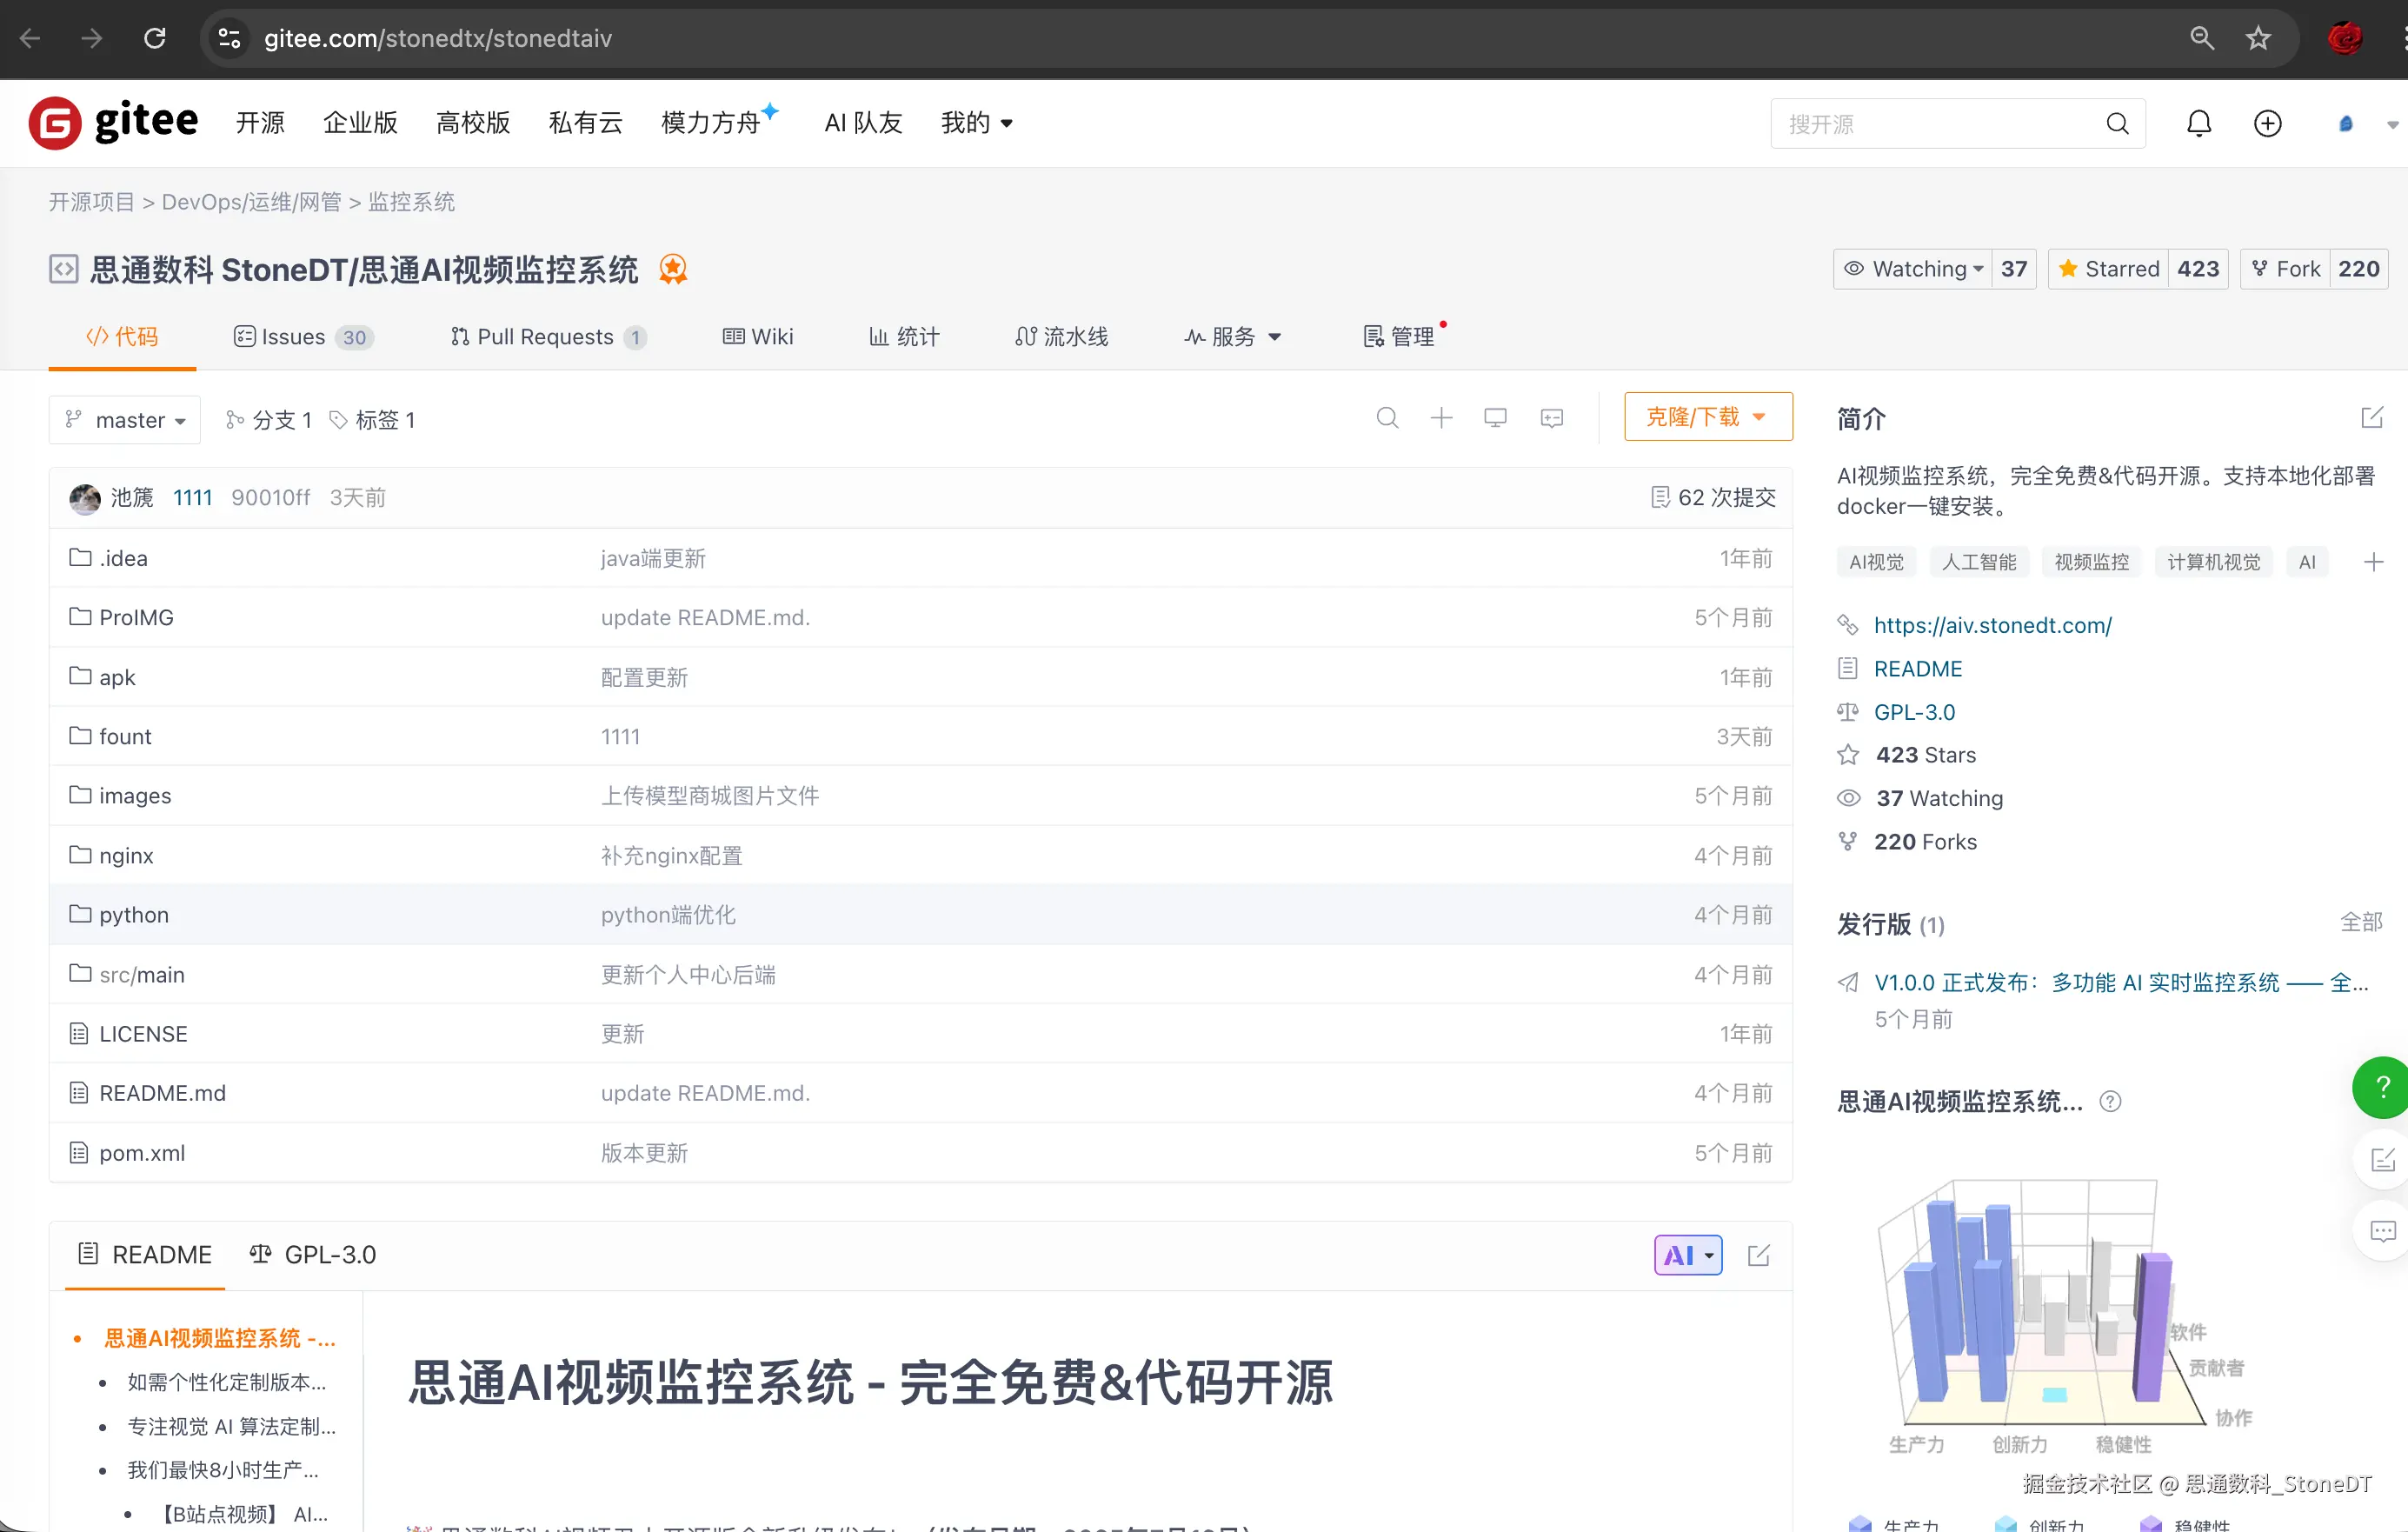Click the plus icon to add topic tag
Image resolution: width=2408 pixels, height=1532 pixels.
(2373, 562)
